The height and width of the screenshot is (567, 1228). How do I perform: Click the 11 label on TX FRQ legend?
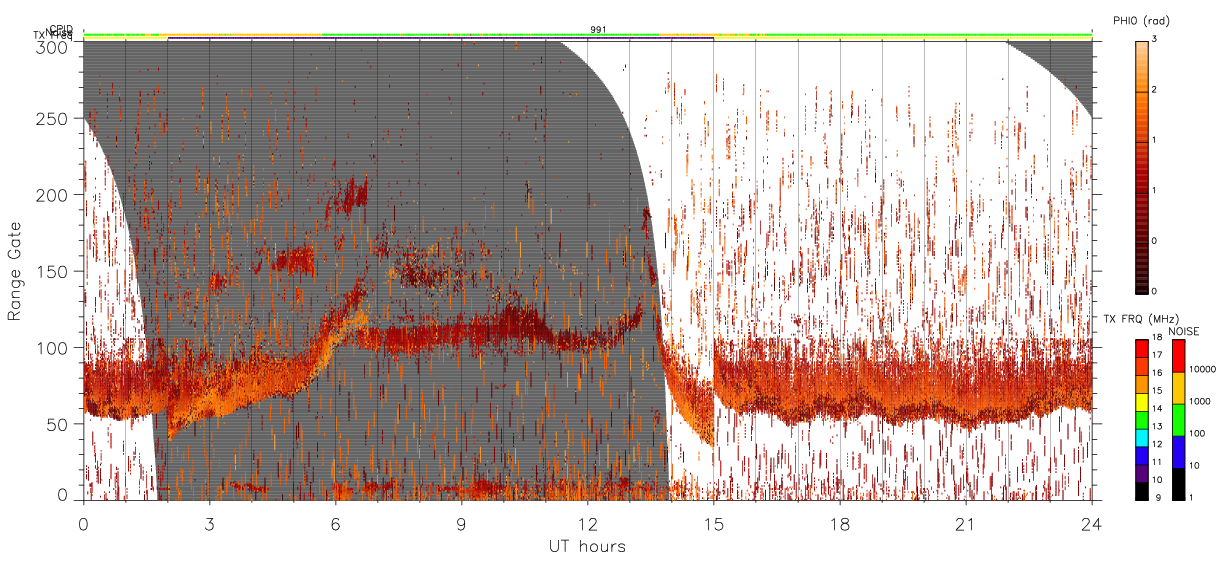pyautogui.click(x=1159, y=462)
